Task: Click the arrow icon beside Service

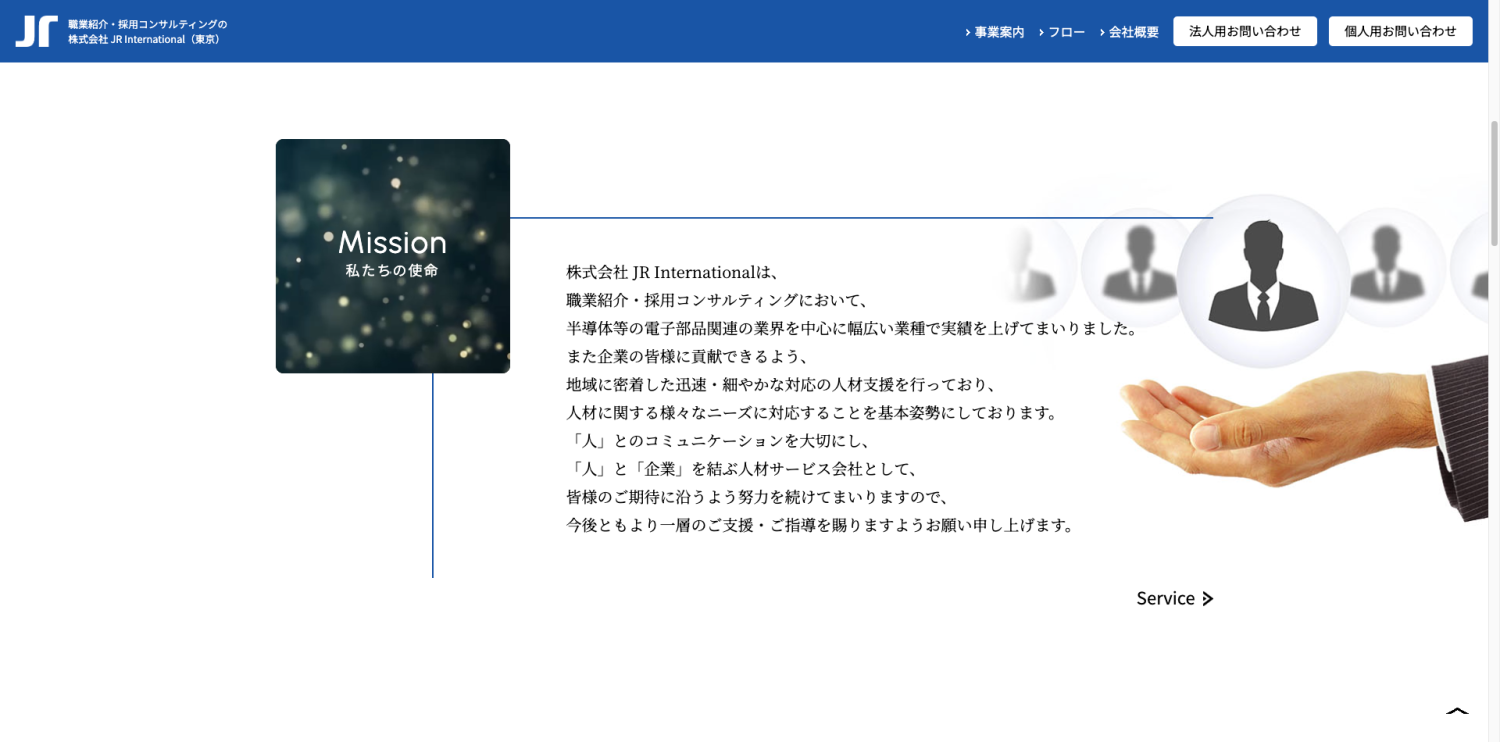Action: (x=1208, y=599)
